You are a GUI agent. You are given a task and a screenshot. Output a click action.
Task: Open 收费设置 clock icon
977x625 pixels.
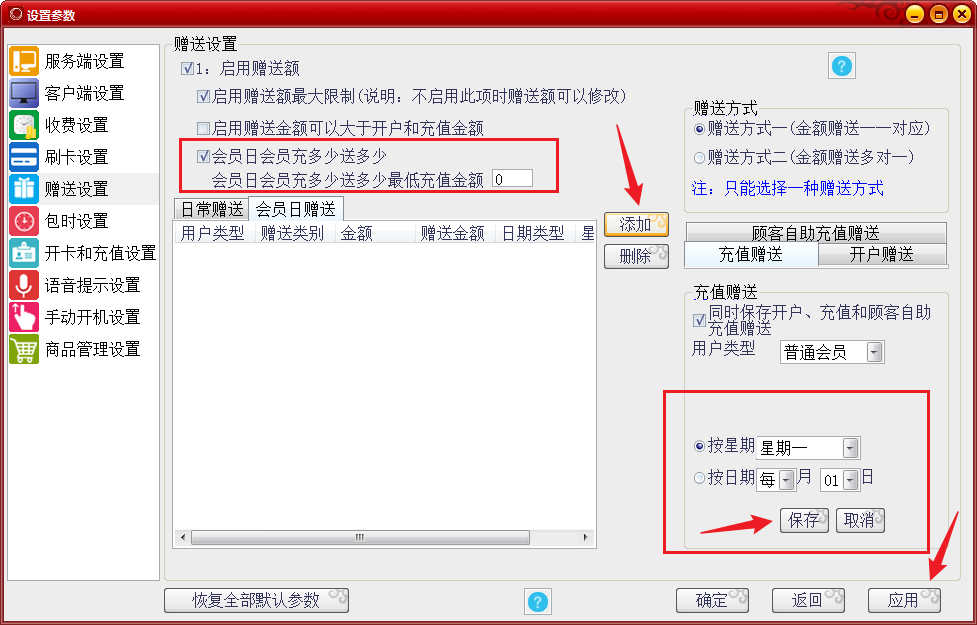pyautogui.click(x=24, y=125)
